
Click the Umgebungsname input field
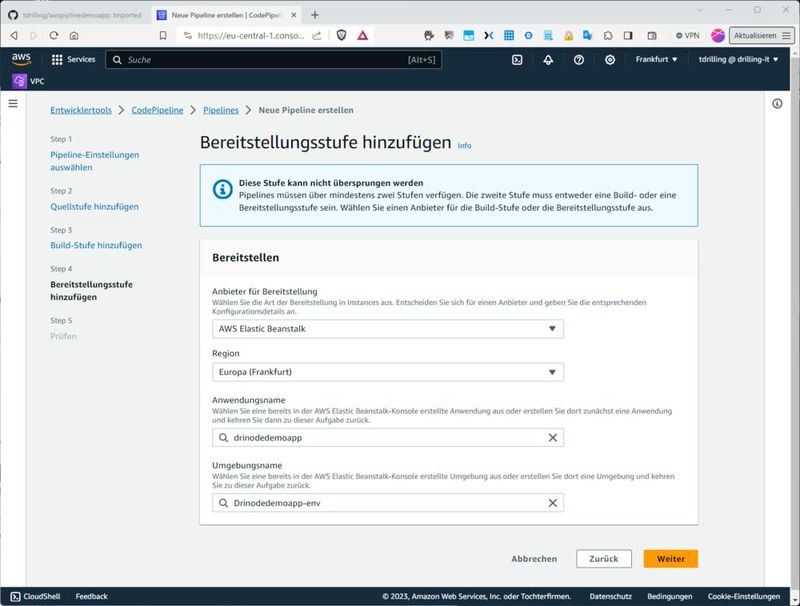click(x=388, y=503)
